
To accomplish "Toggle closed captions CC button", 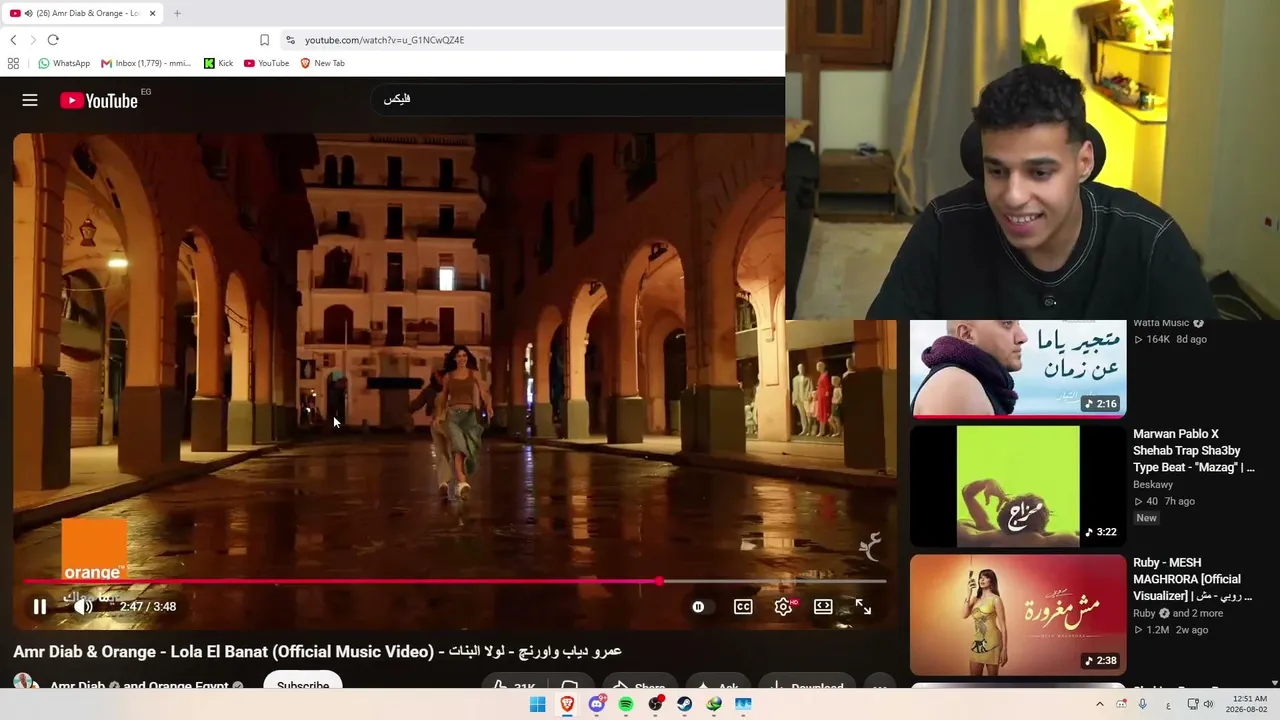I will (x=743, y=607).
